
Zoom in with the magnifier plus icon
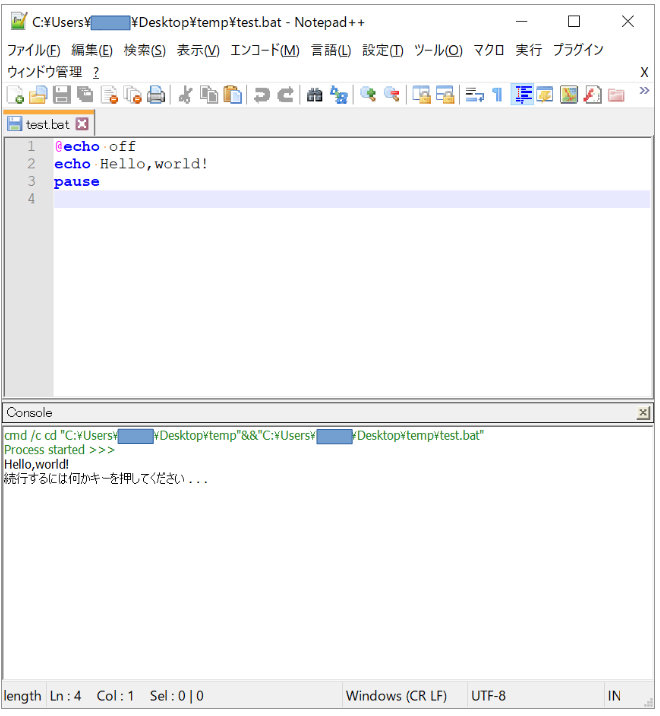[368, 95]
